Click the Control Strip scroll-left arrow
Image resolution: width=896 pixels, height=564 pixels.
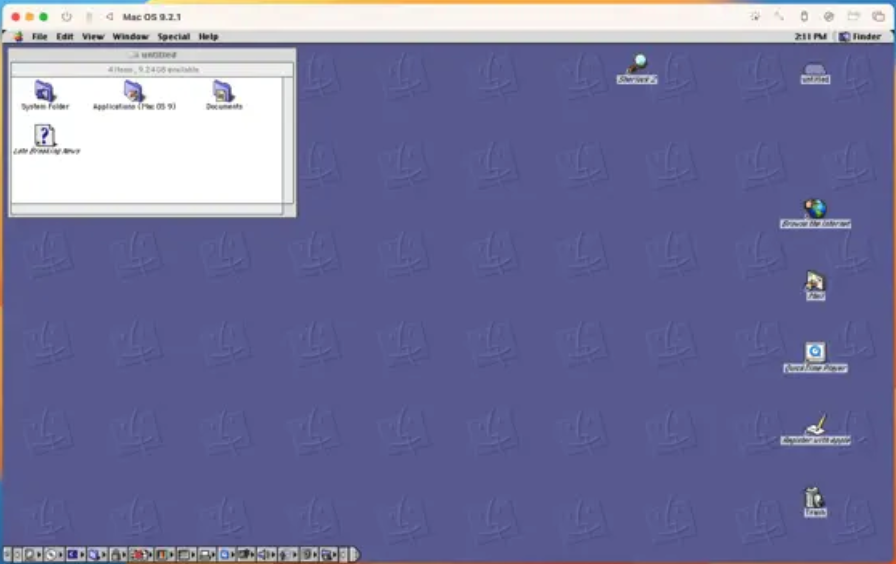[17, 554]
